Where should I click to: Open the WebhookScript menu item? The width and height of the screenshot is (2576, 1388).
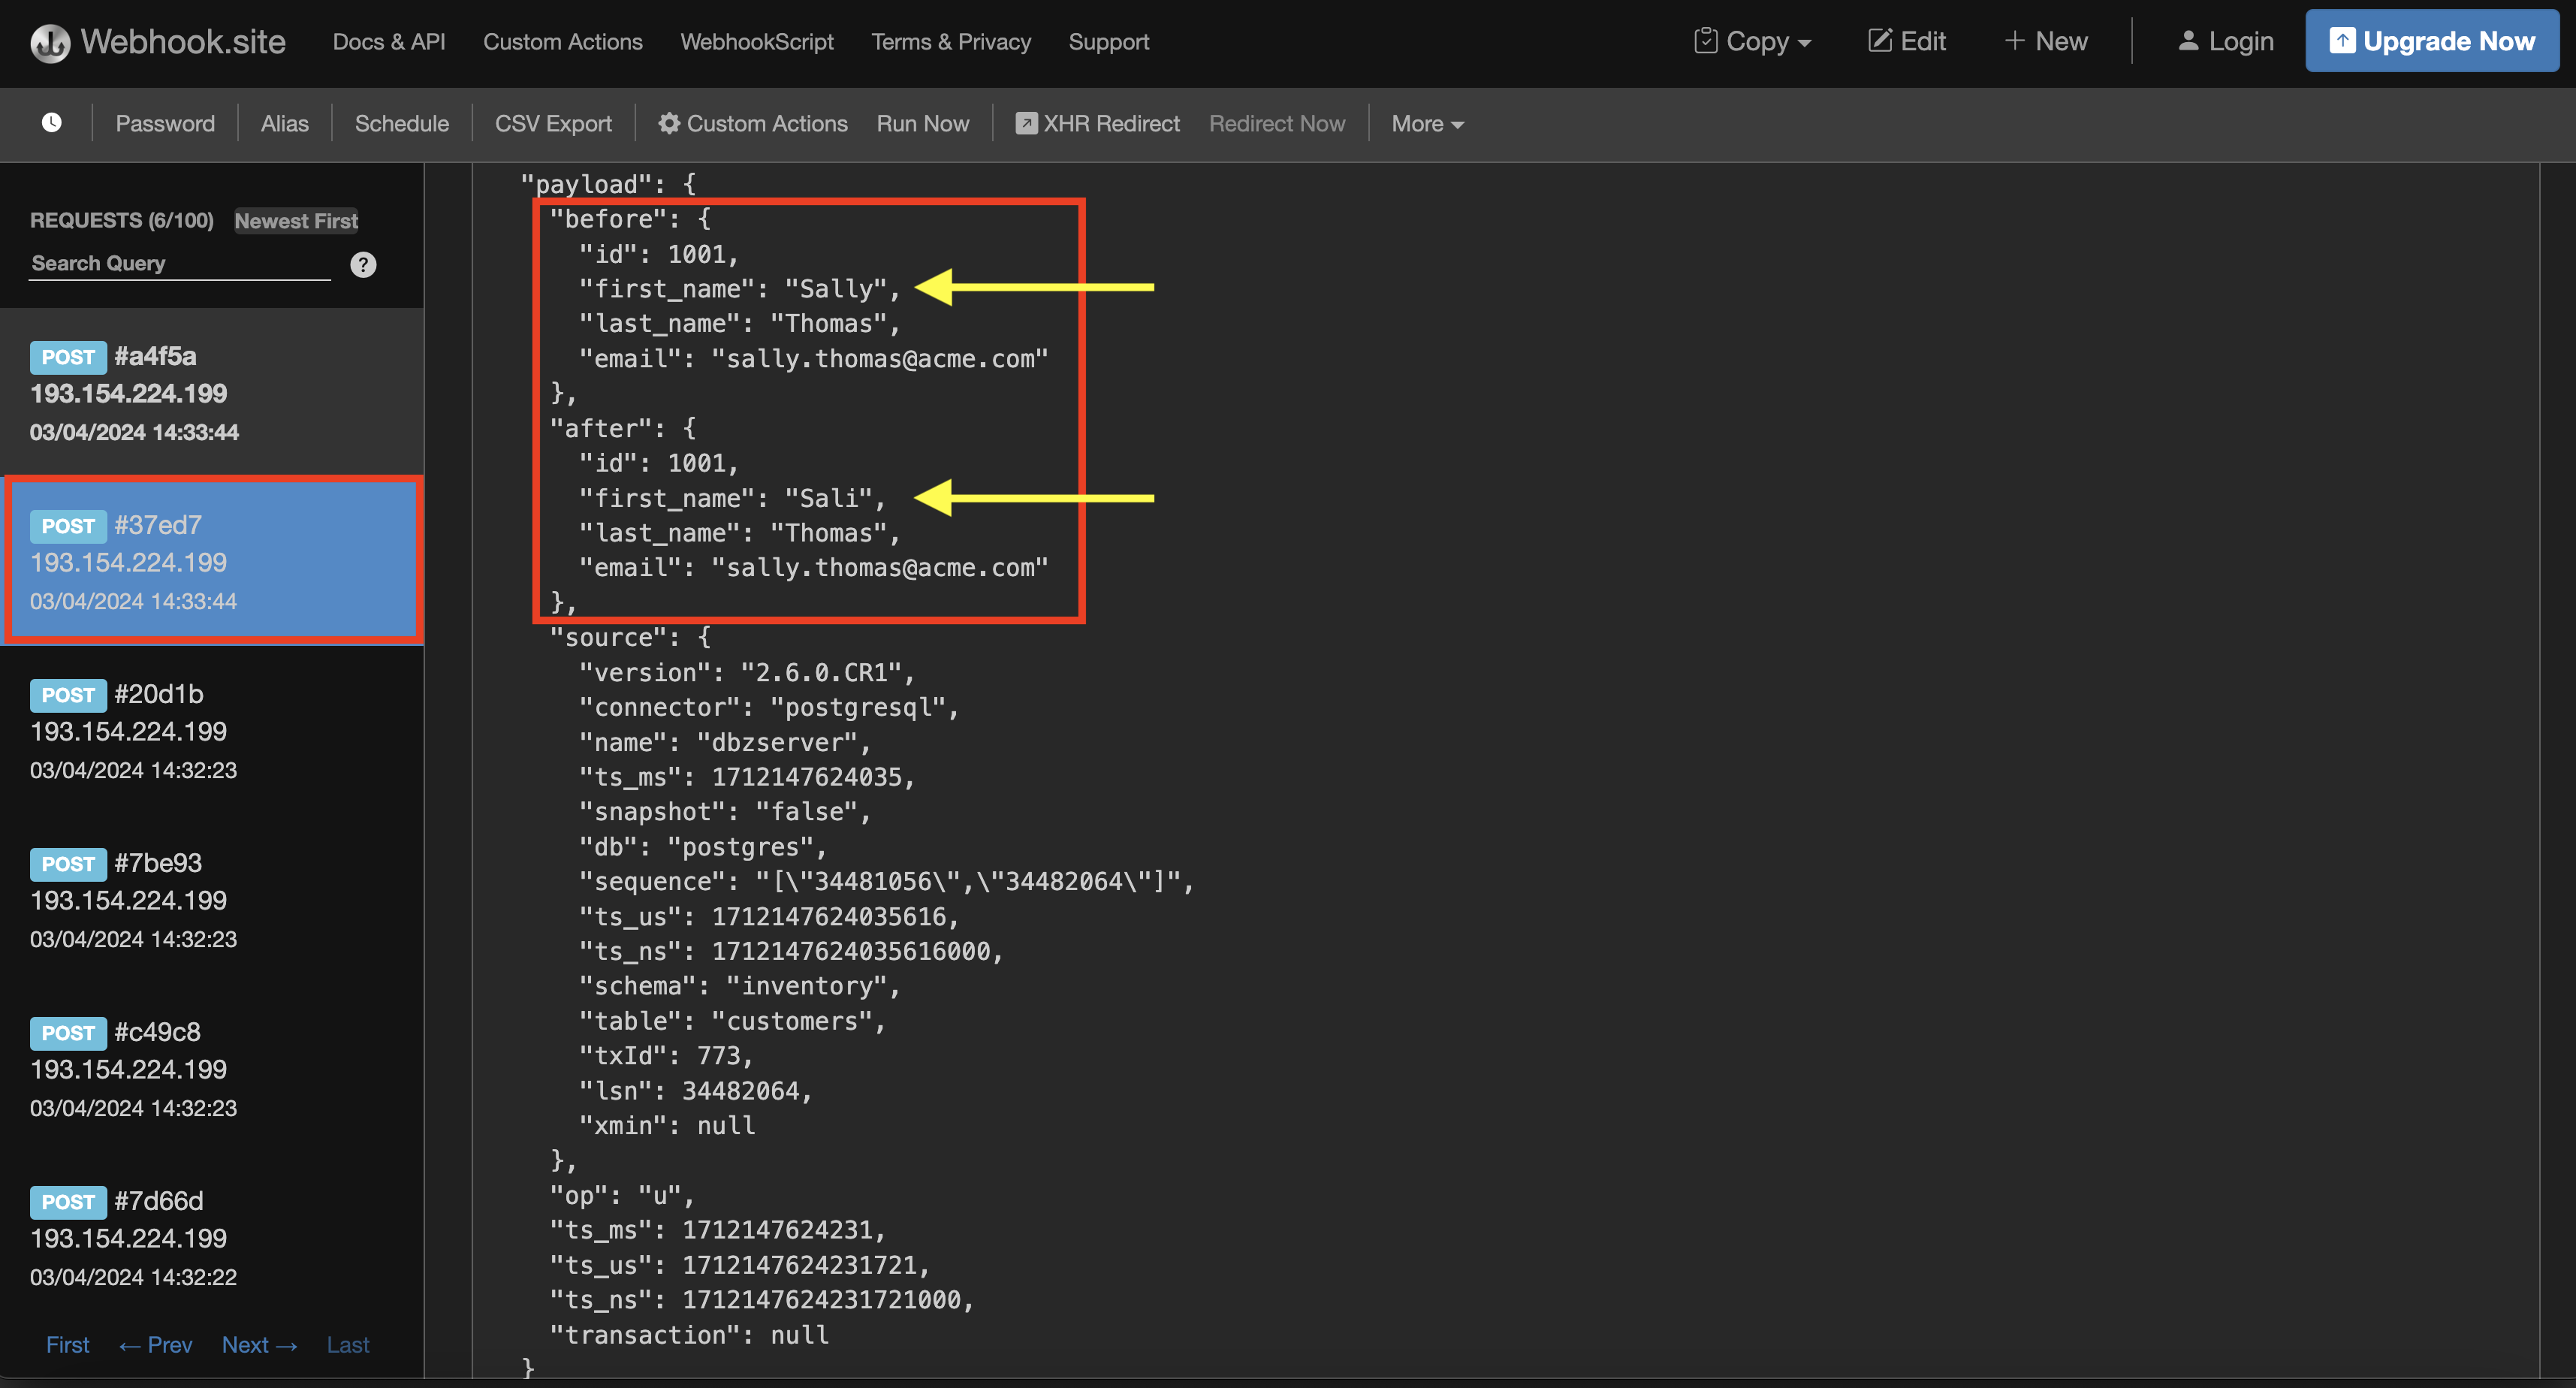coord(757,42)
